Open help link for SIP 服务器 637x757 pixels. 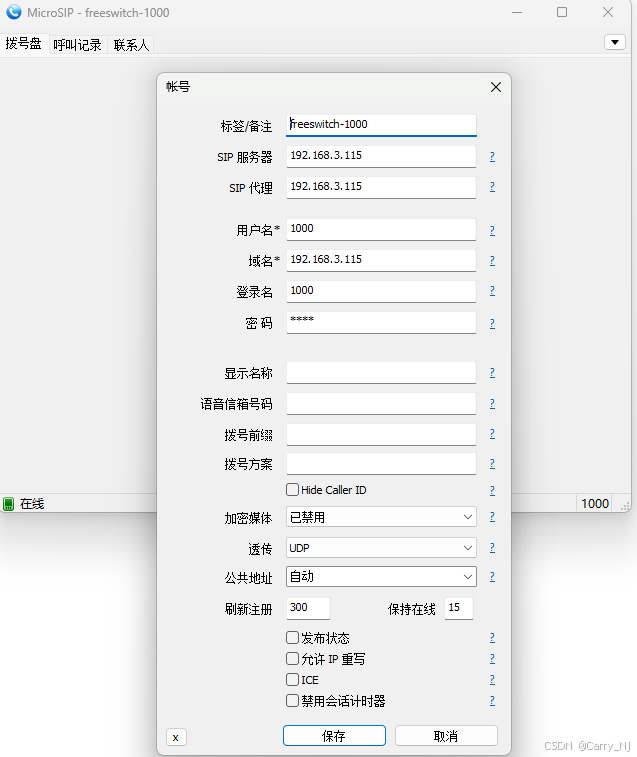click(492, 156)
